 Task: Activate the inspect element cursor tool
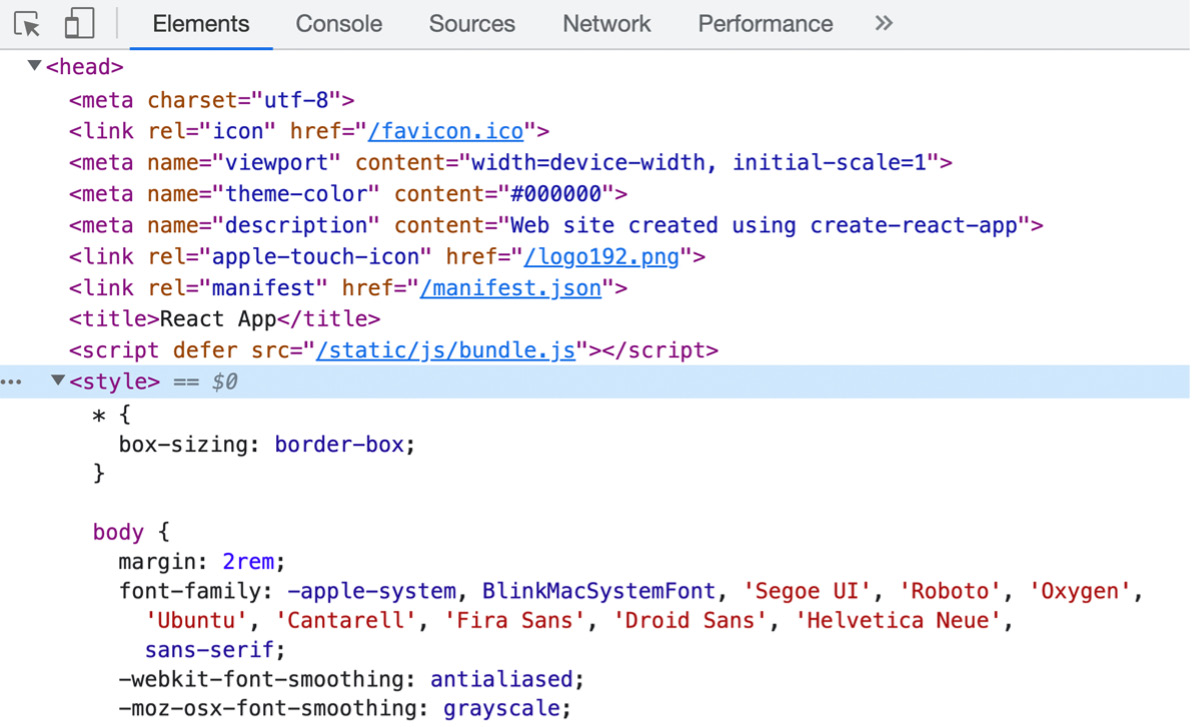click(x=27, y=22)
